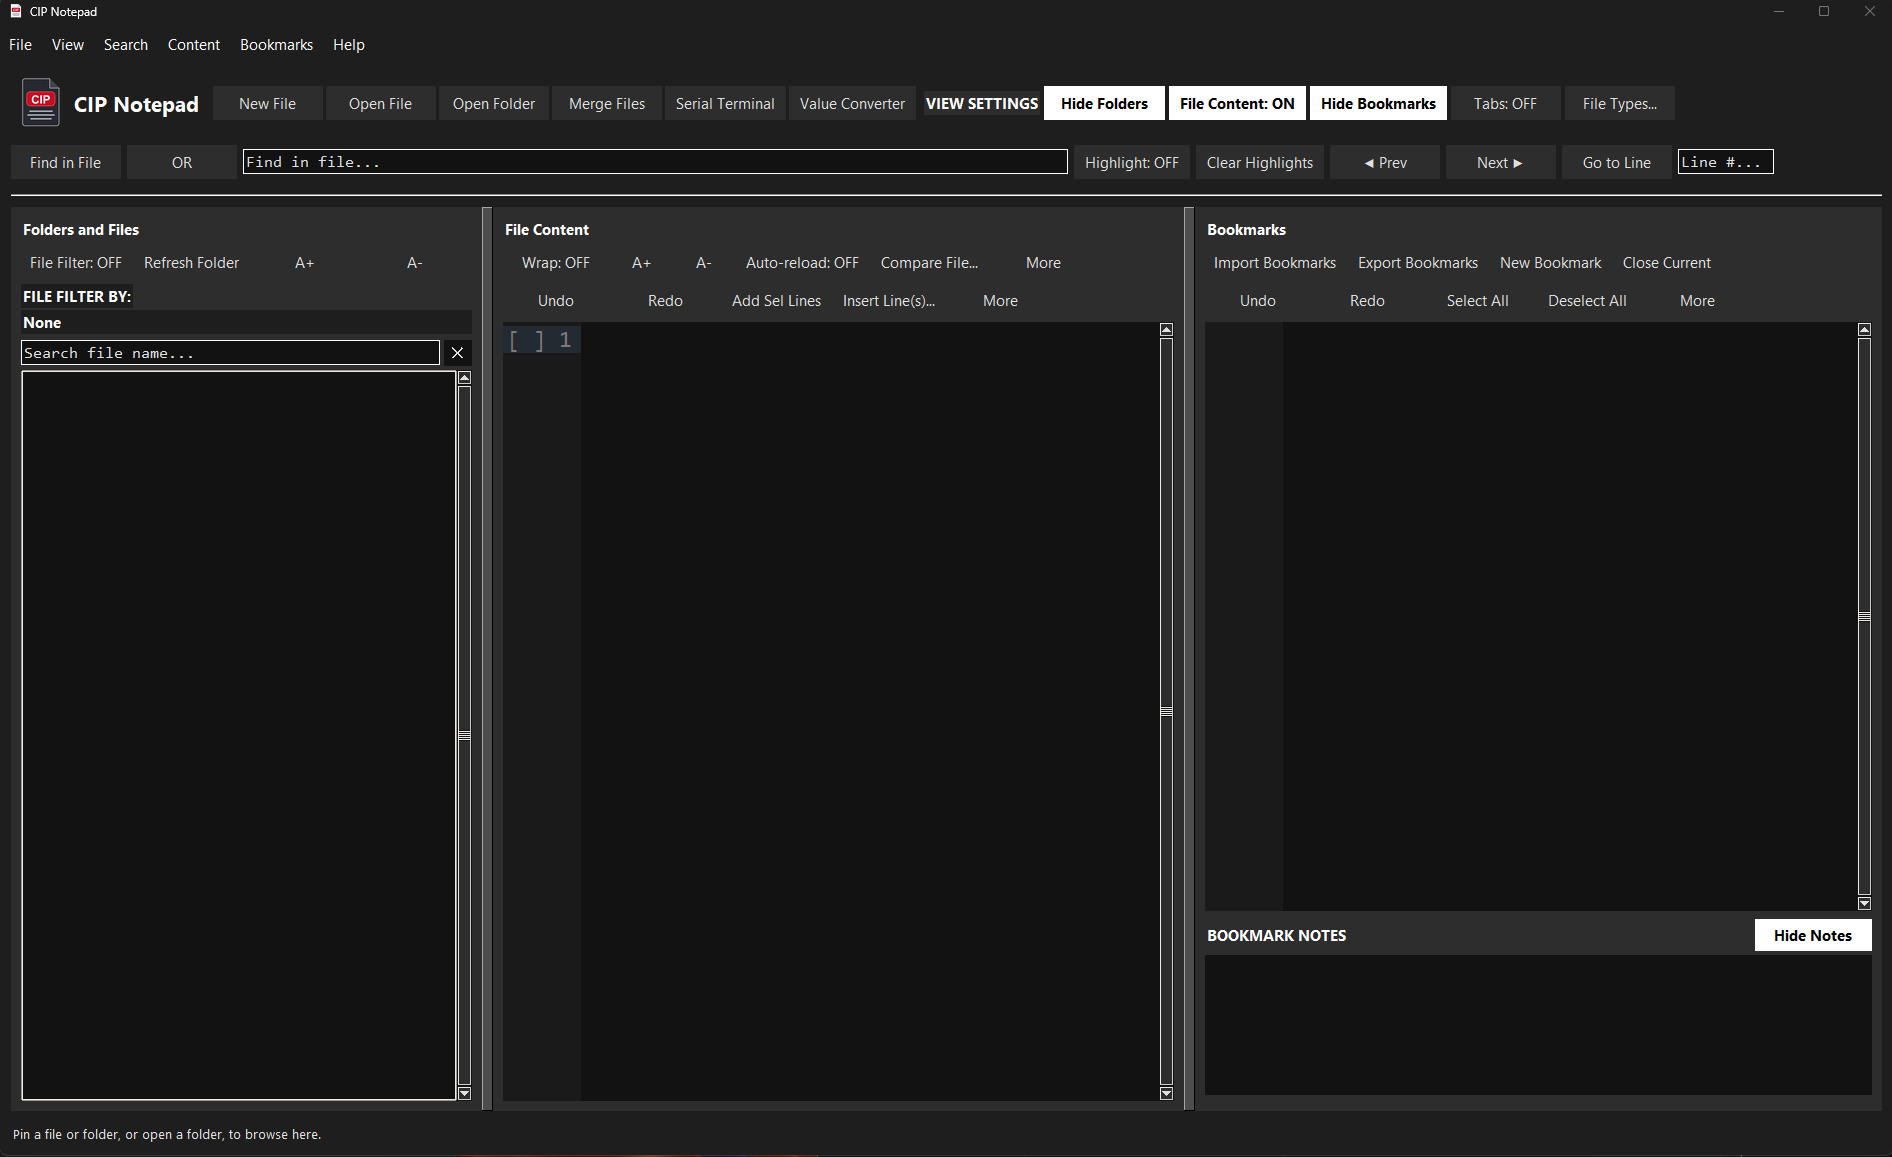Open Compare File... dialog
This screenshot has height=1157, width=1892.
pyautogui.click(x=930, y=263)
